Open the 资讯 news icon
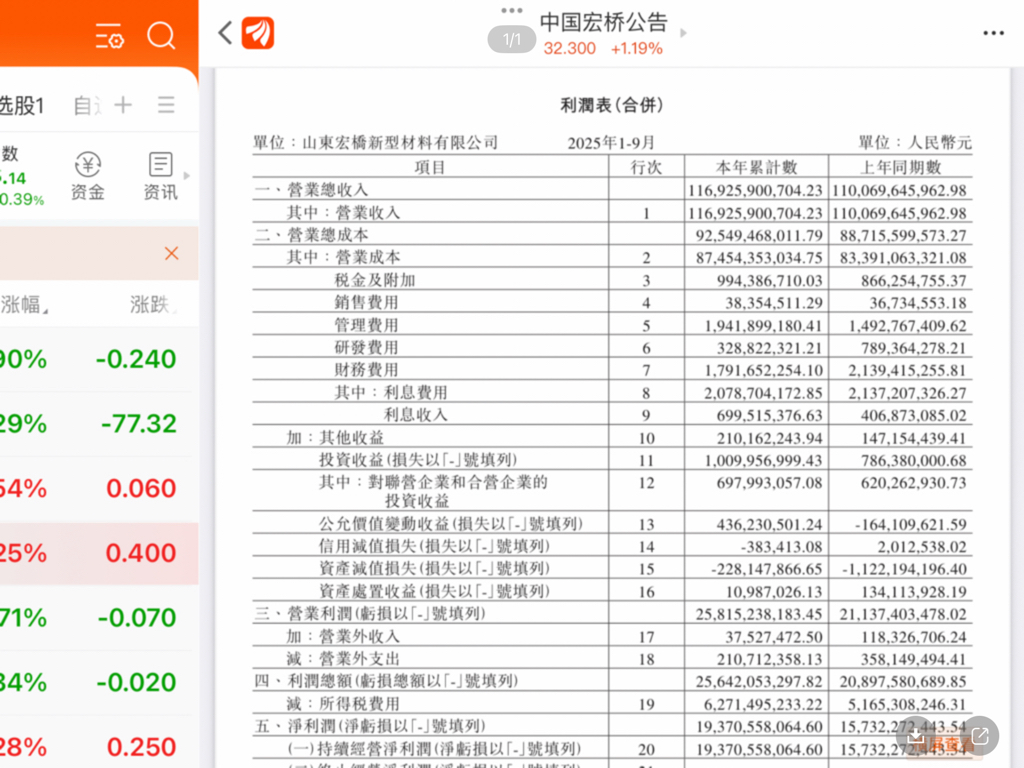 pyautogui.click(x=160, y=176)
